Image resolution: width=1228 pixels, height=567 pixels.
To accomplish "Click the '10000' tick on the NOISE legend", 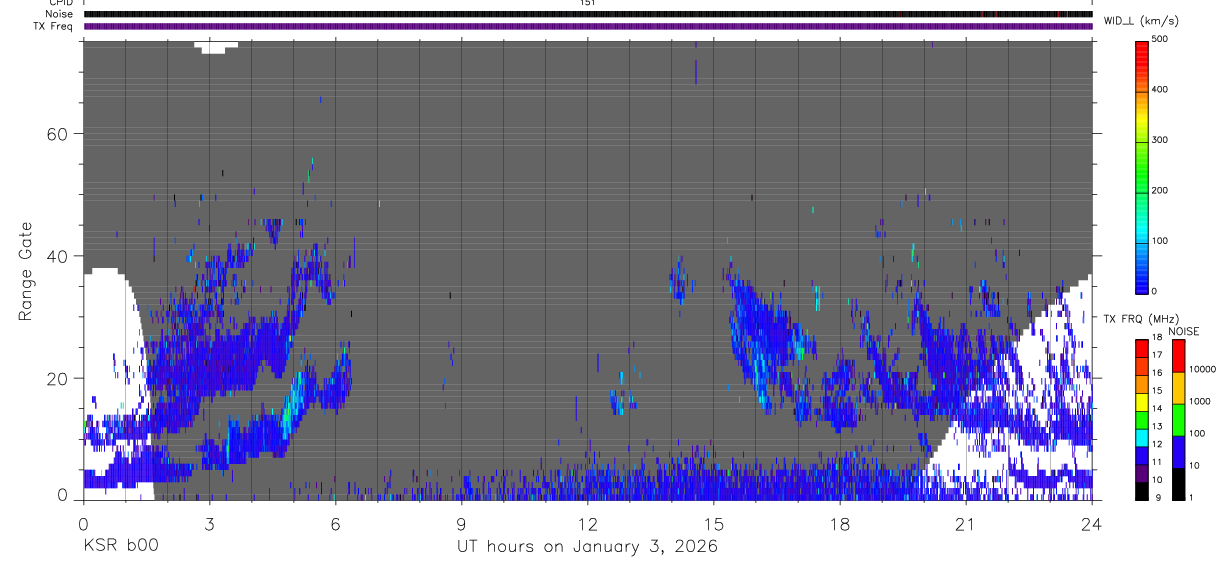I will coord(1201,369).
